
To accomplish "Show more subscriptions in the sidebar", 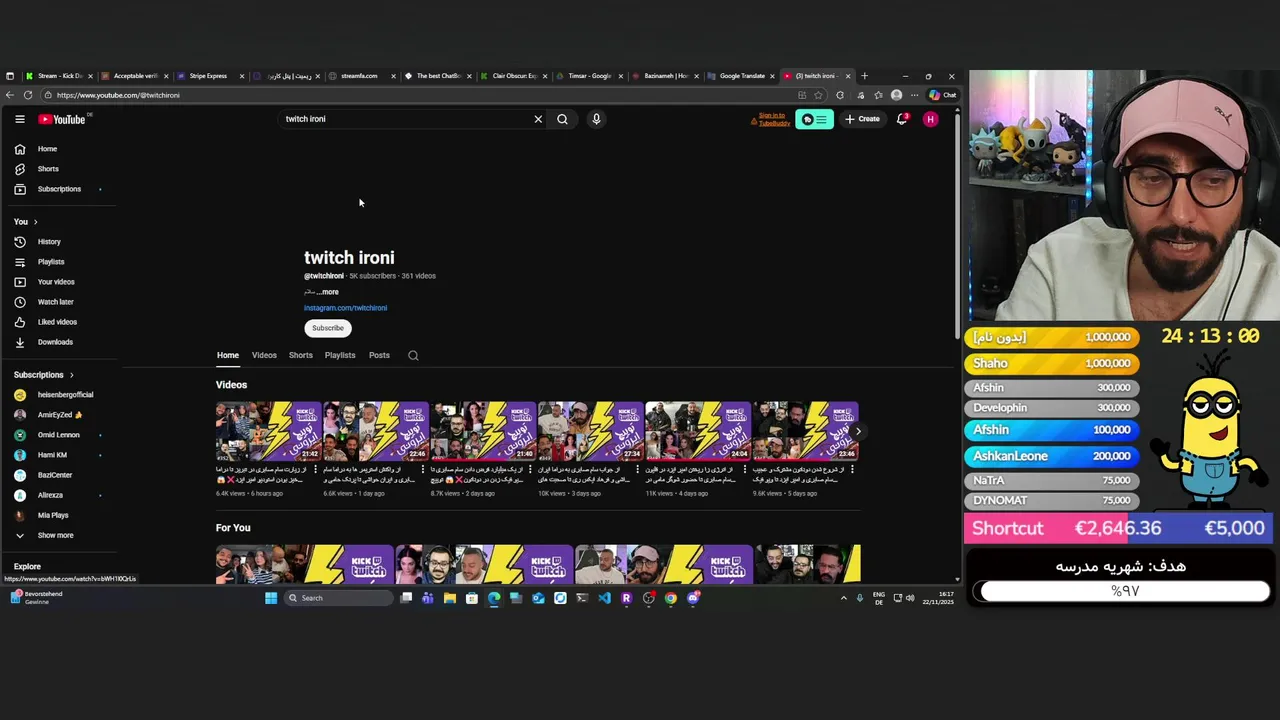I will point(55,535).
